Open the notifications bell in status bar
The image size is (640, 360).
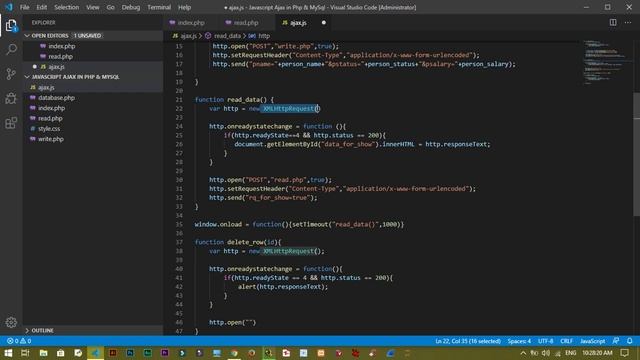(630, 341)
